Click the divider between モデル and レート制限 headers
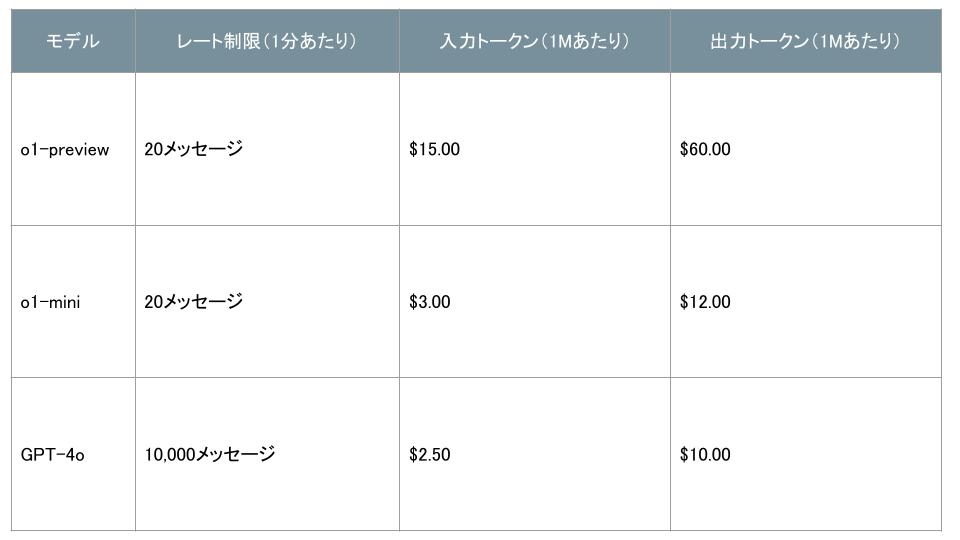Image resolution: width=960 pixels, height=540 pixels. [135, 41]
